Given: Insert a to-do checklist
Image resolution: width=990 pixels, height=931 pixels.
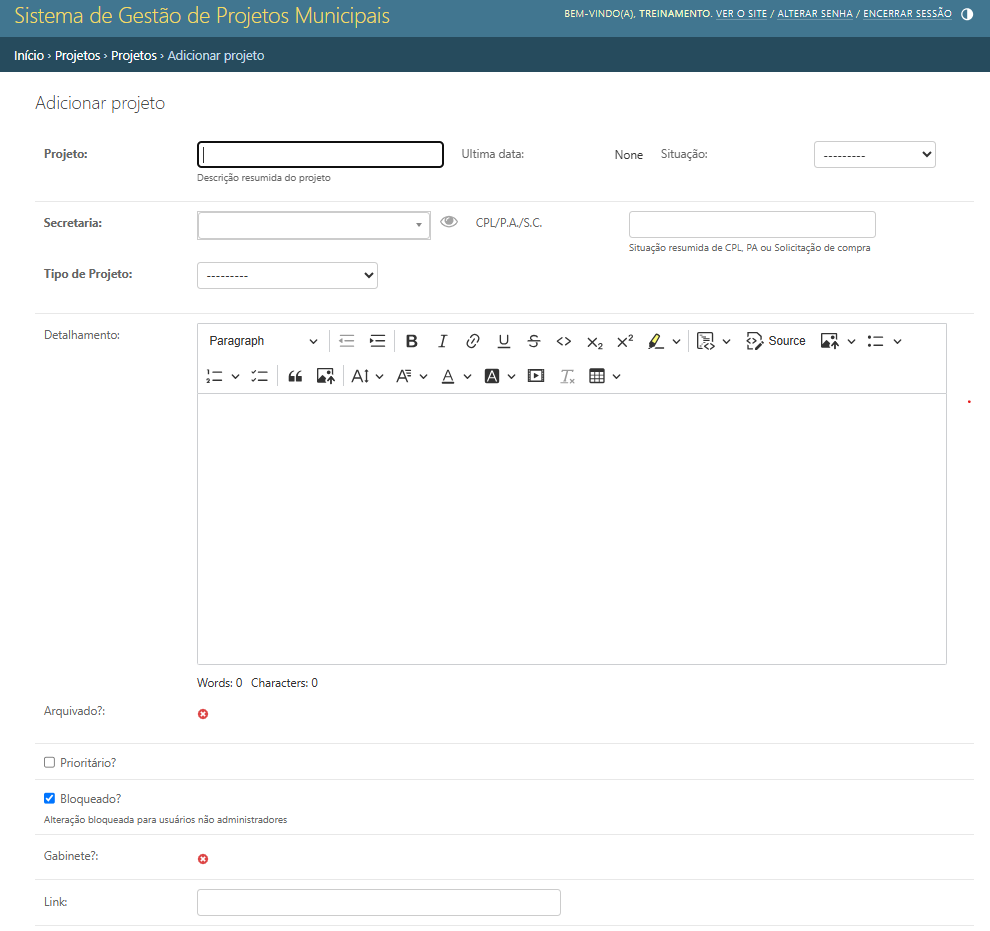Looking at the screenshot, I should (259, 377).
